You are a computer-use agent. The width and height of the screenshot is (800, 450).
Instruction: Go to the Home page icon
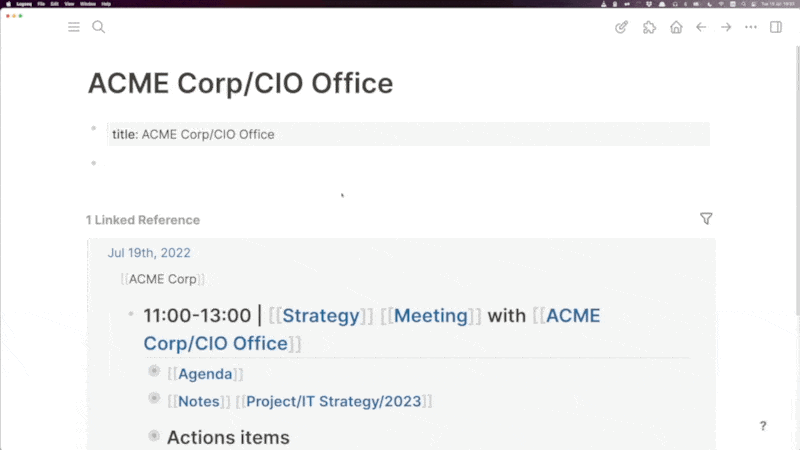tap(676, 27)
